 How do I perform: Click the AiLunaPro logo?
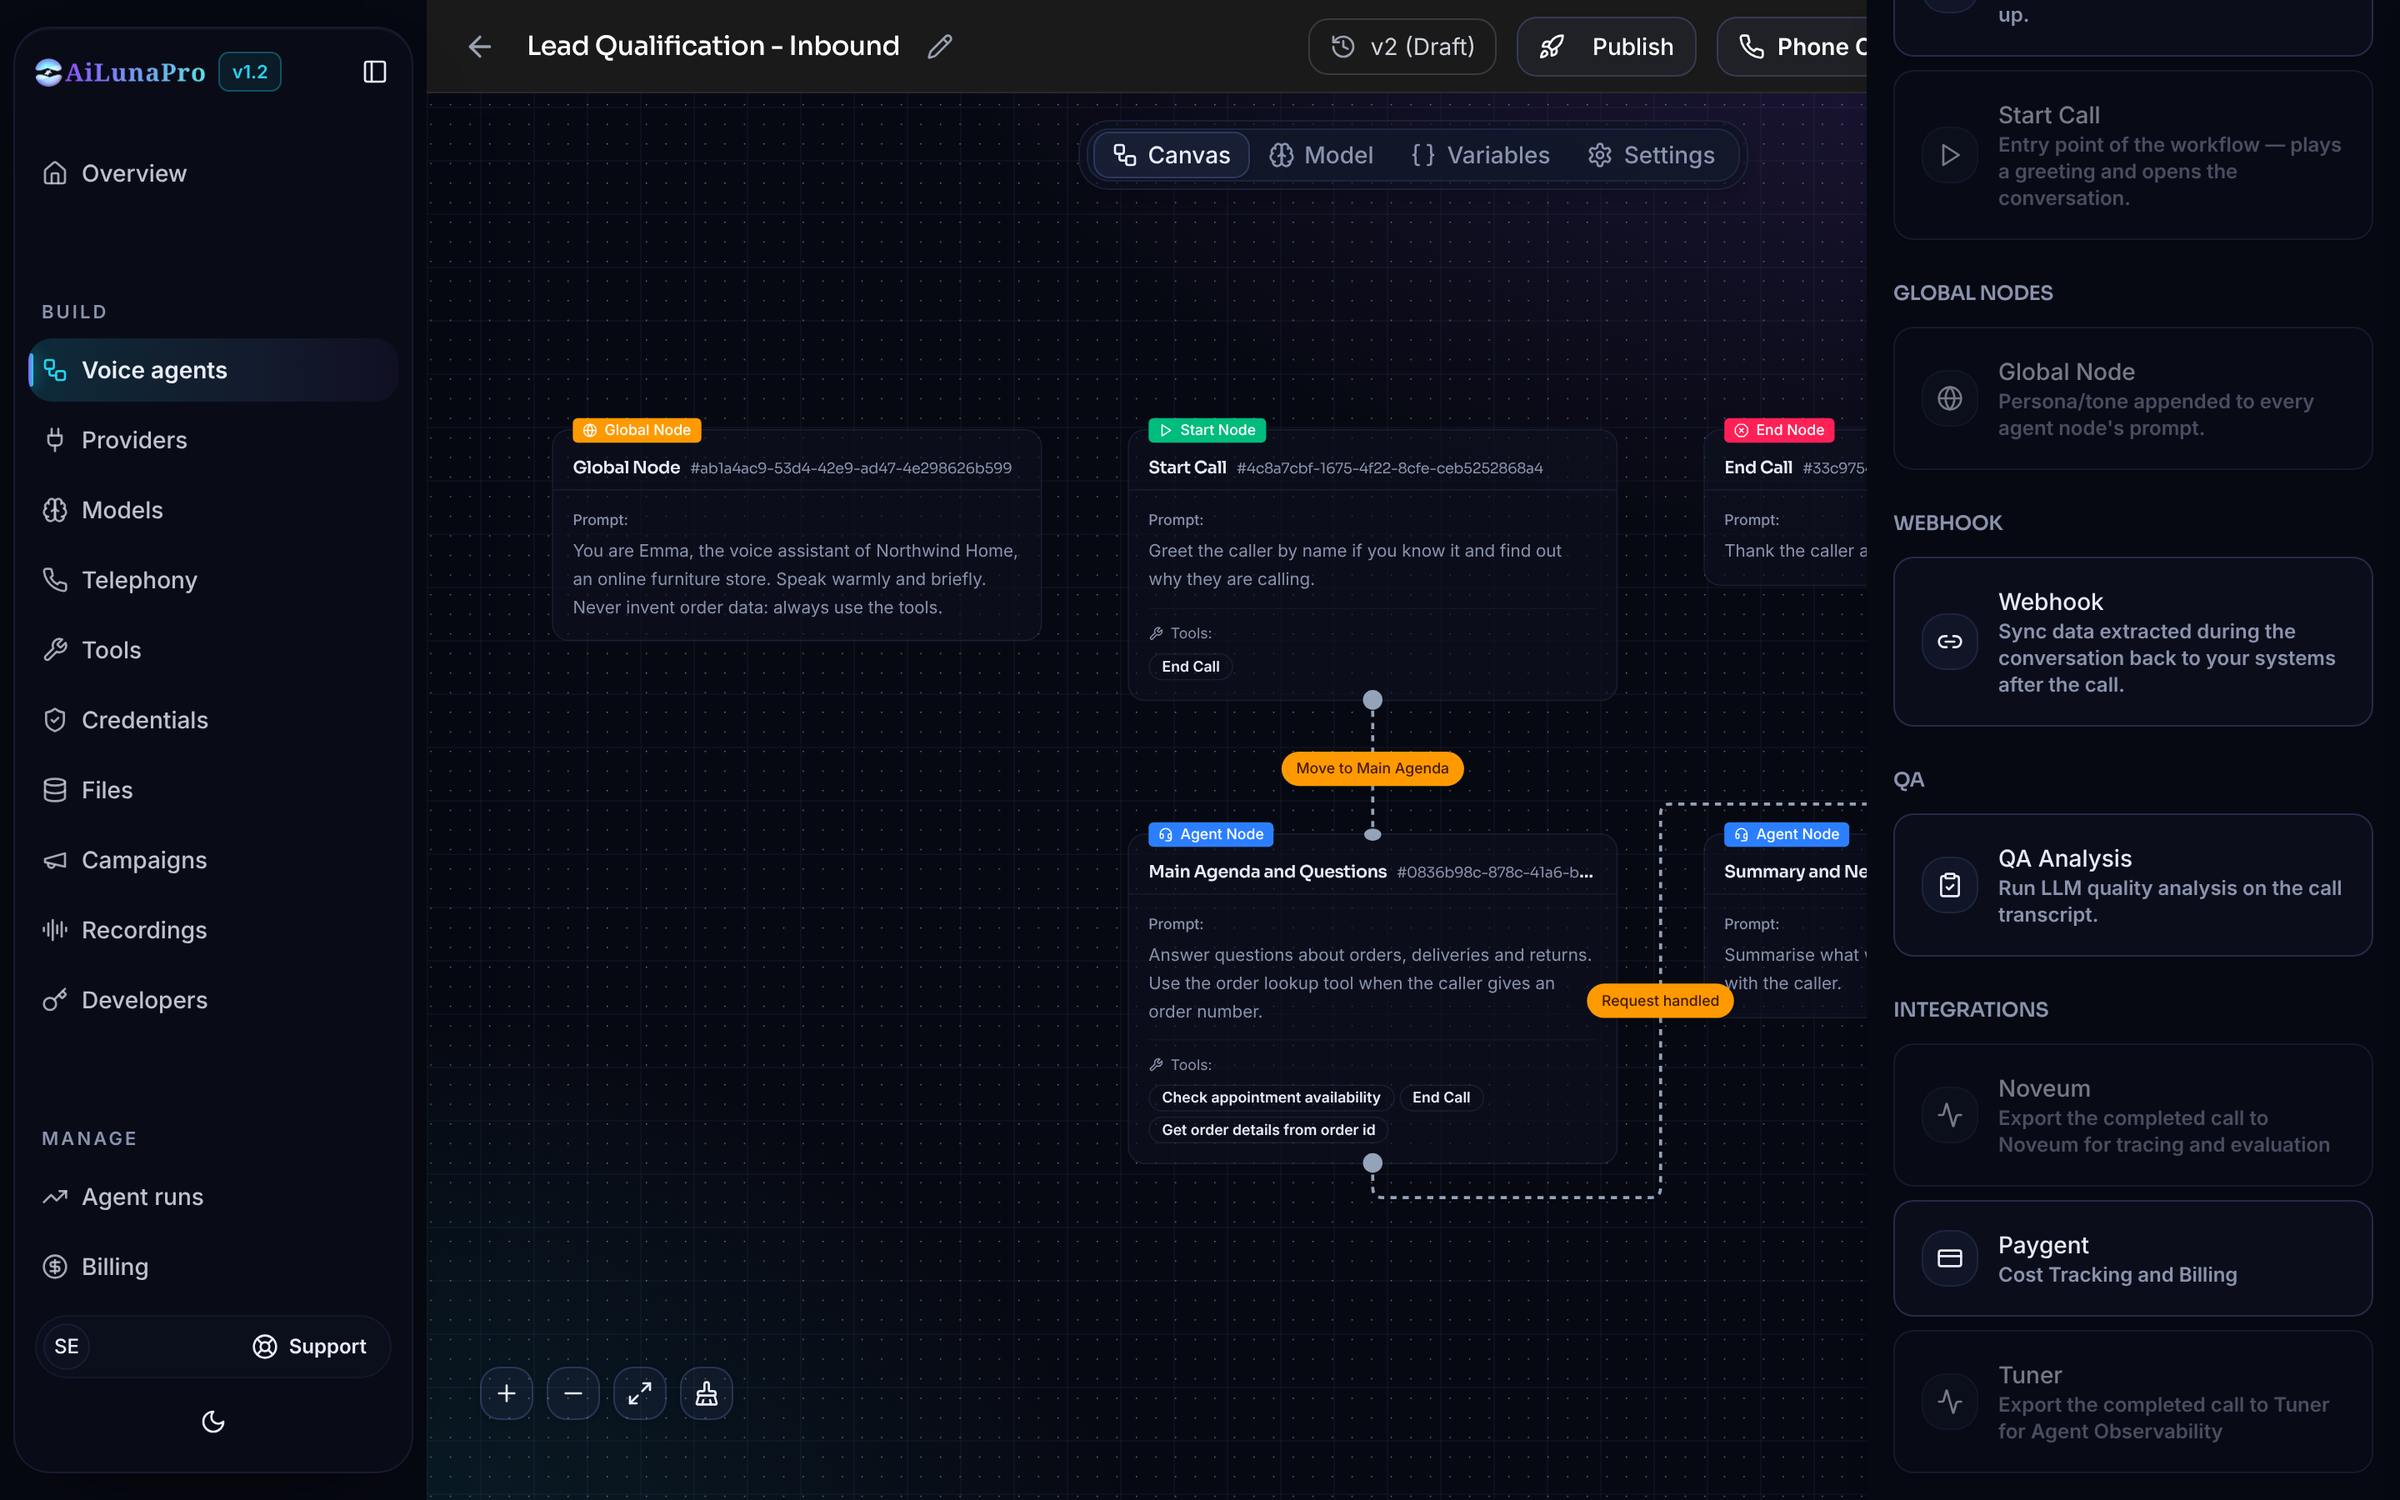pos(120,72)
